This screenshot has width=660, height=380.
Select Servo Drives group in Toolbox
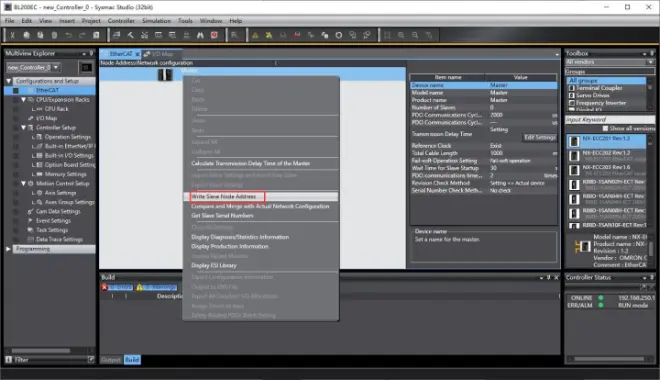pyautogui.click(x=592, y=96)
